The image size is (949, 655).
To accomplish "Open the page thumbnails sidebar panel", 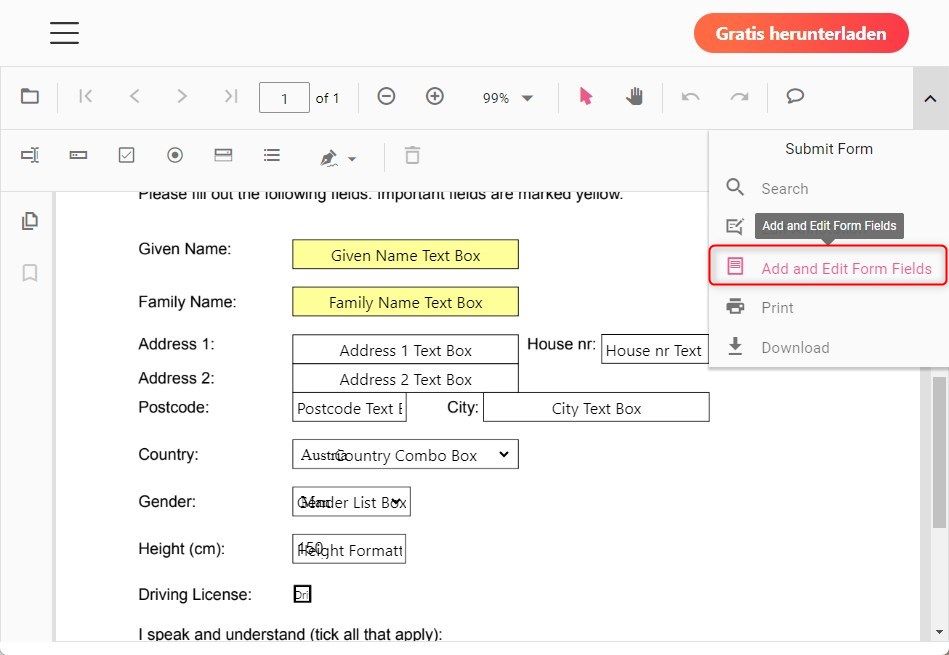I will tap(30, 221).
